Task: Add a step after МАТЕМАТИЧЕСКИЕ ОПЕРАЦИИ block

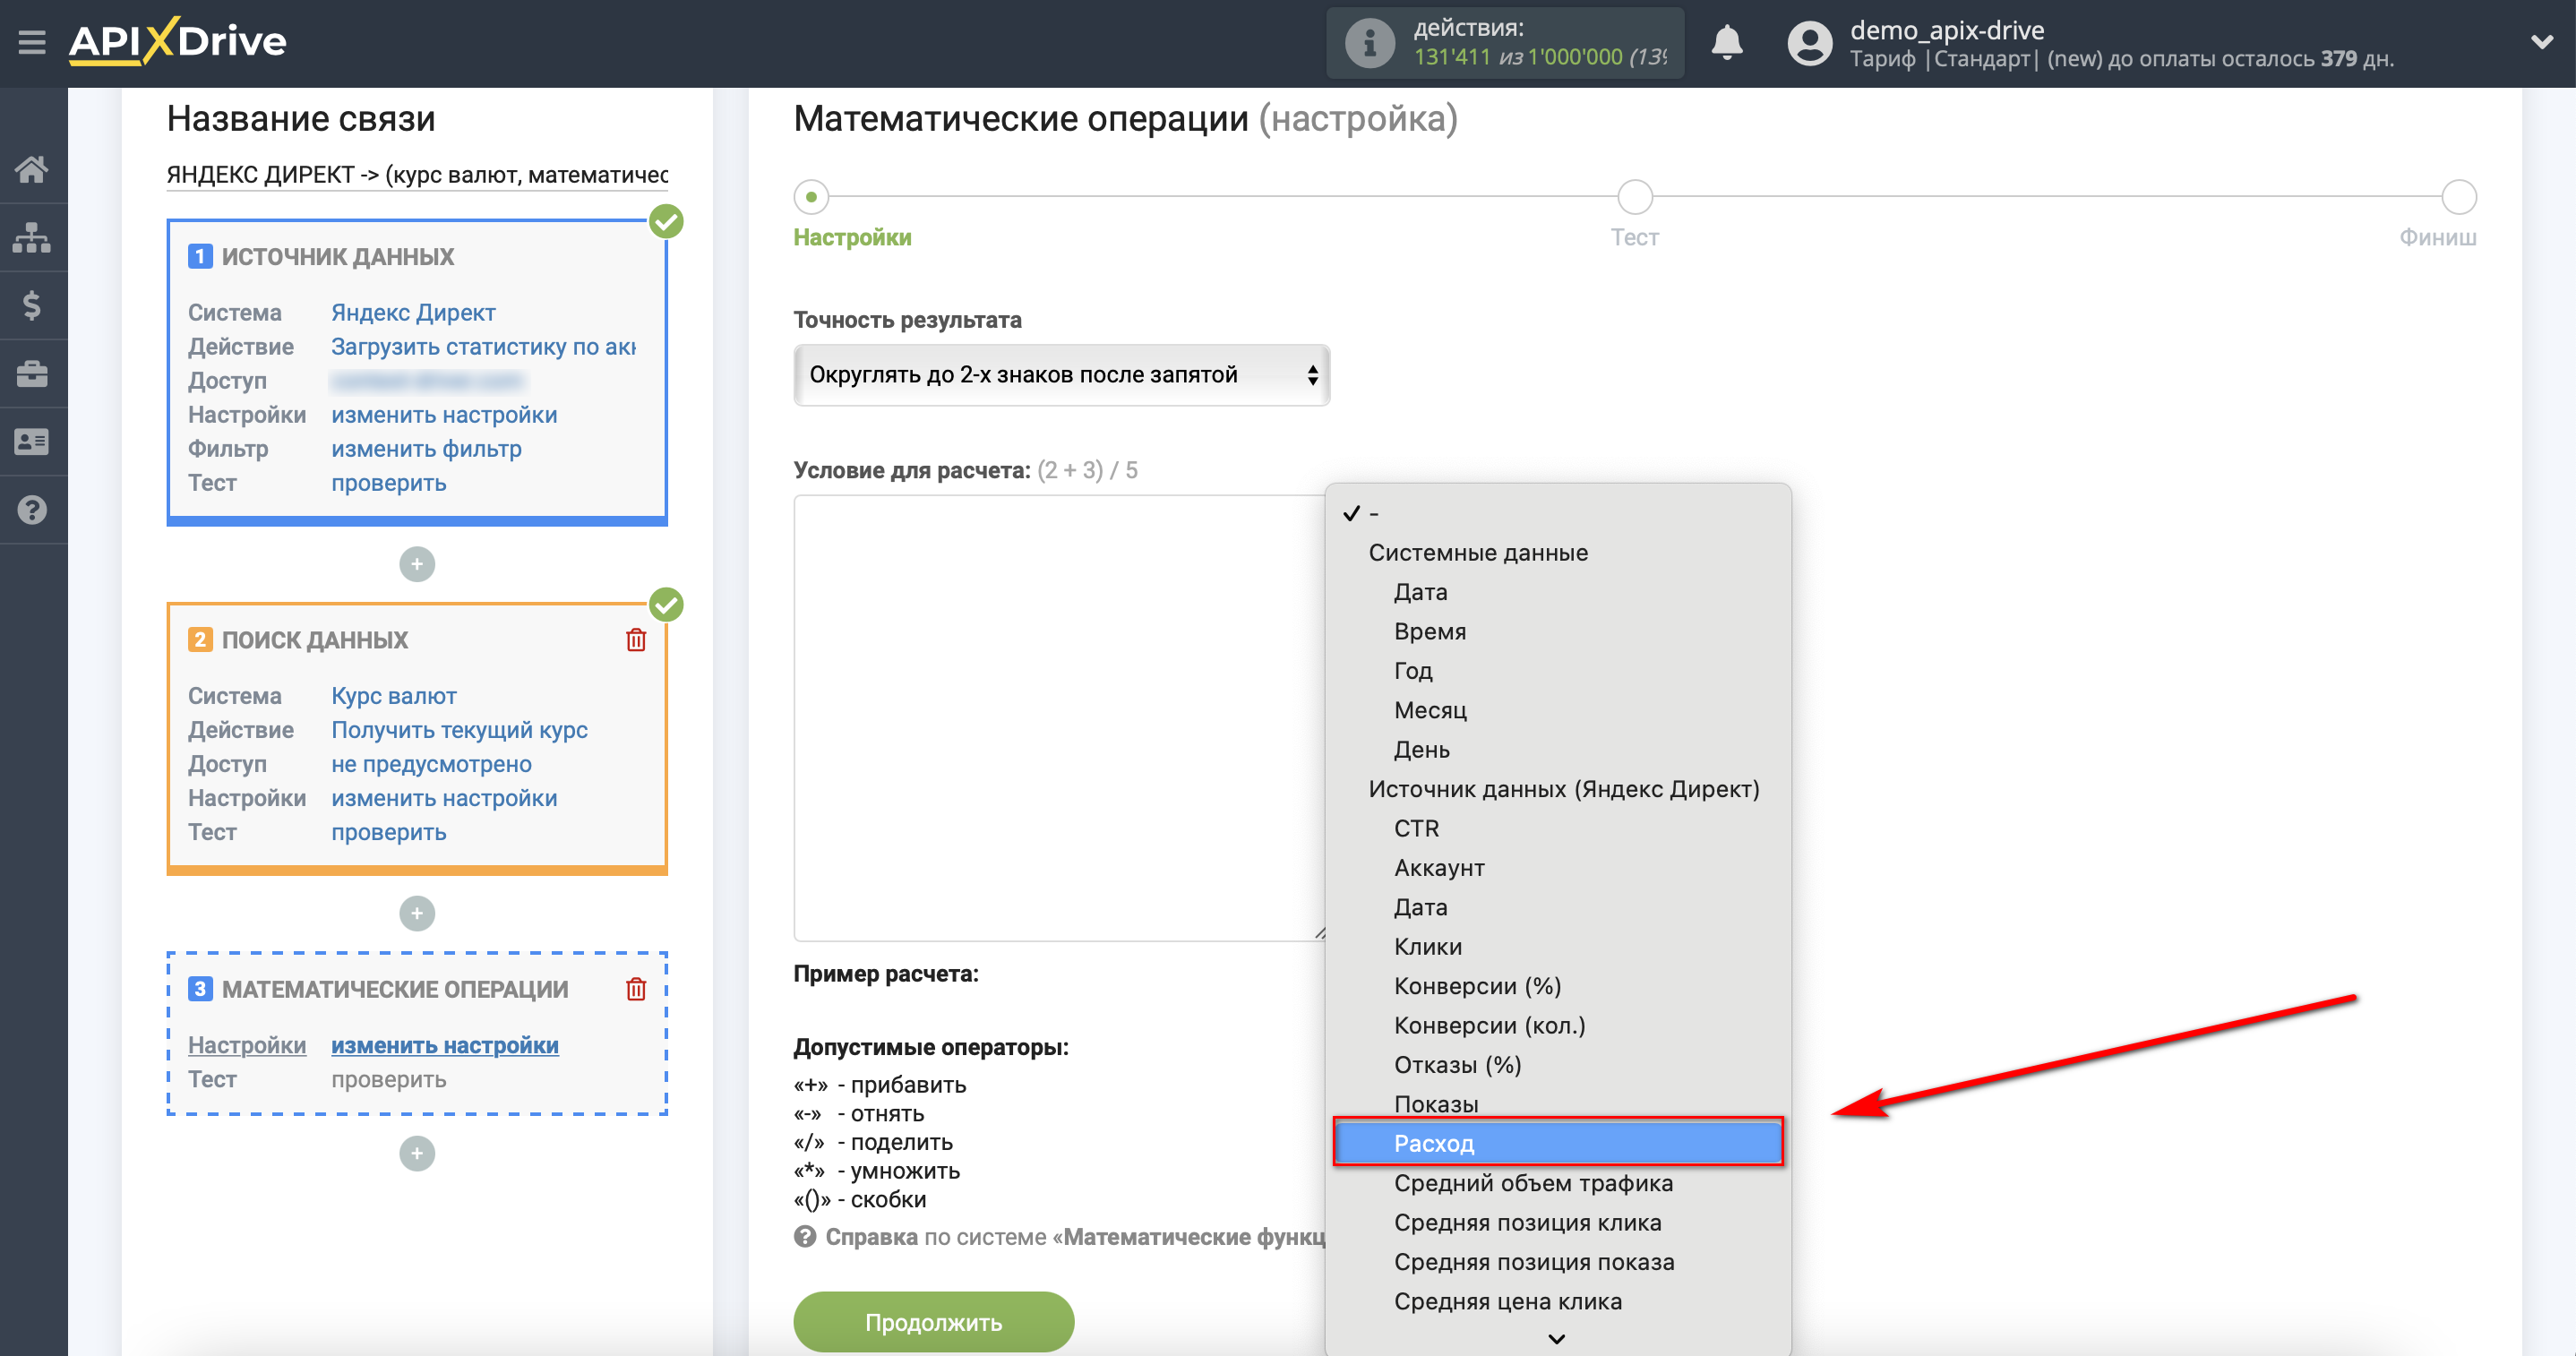Action: 417,1153
